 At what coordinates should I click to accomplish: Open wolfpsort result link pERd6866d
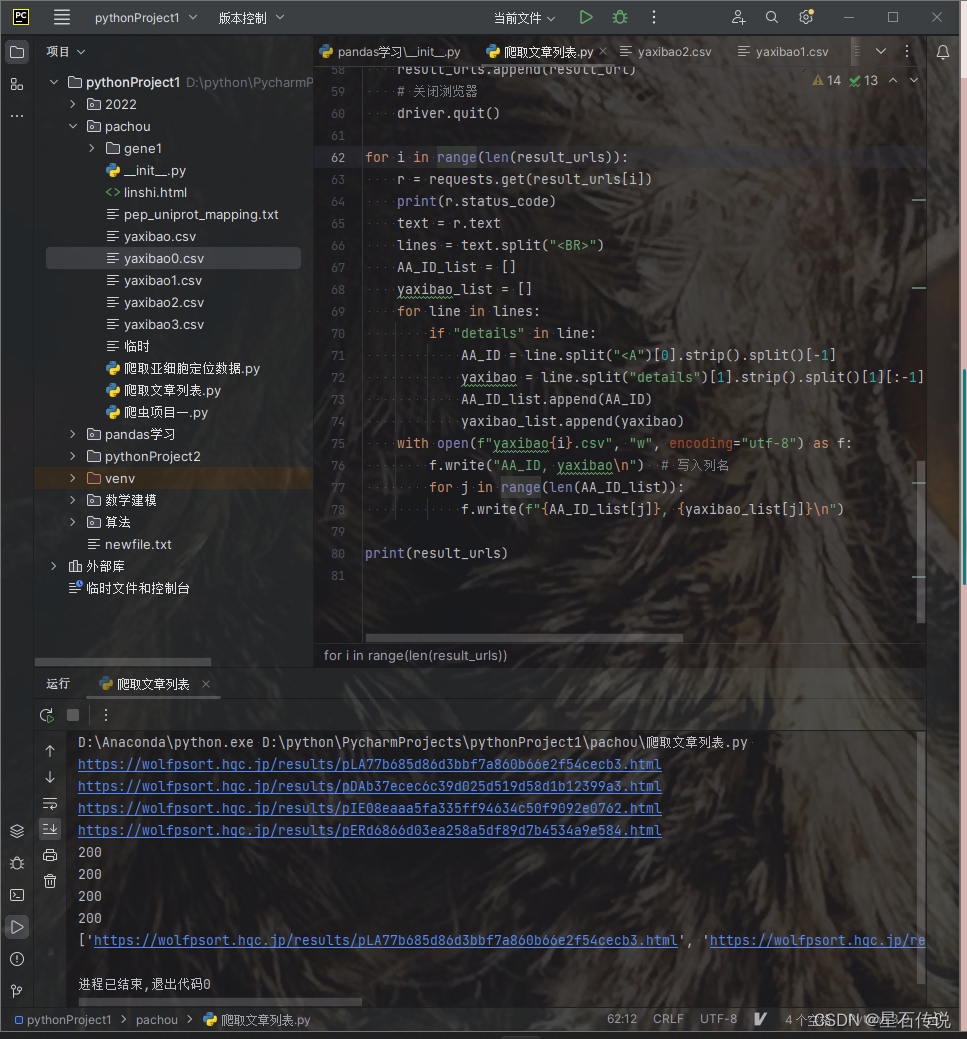[x=369, y=830]
